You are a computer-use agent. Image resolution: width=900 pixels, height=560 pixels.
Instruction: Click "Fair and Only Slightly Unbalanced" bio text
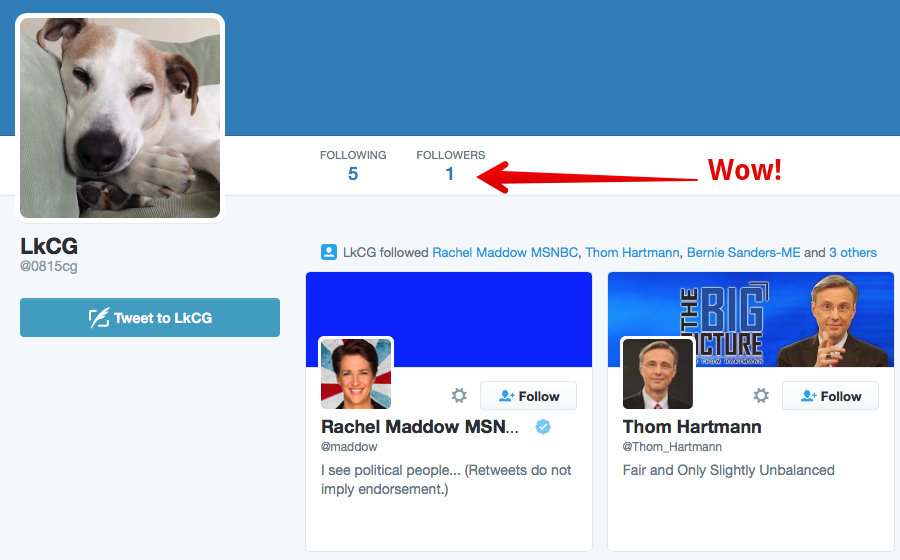pyautogui.click(x=728, y=470)
